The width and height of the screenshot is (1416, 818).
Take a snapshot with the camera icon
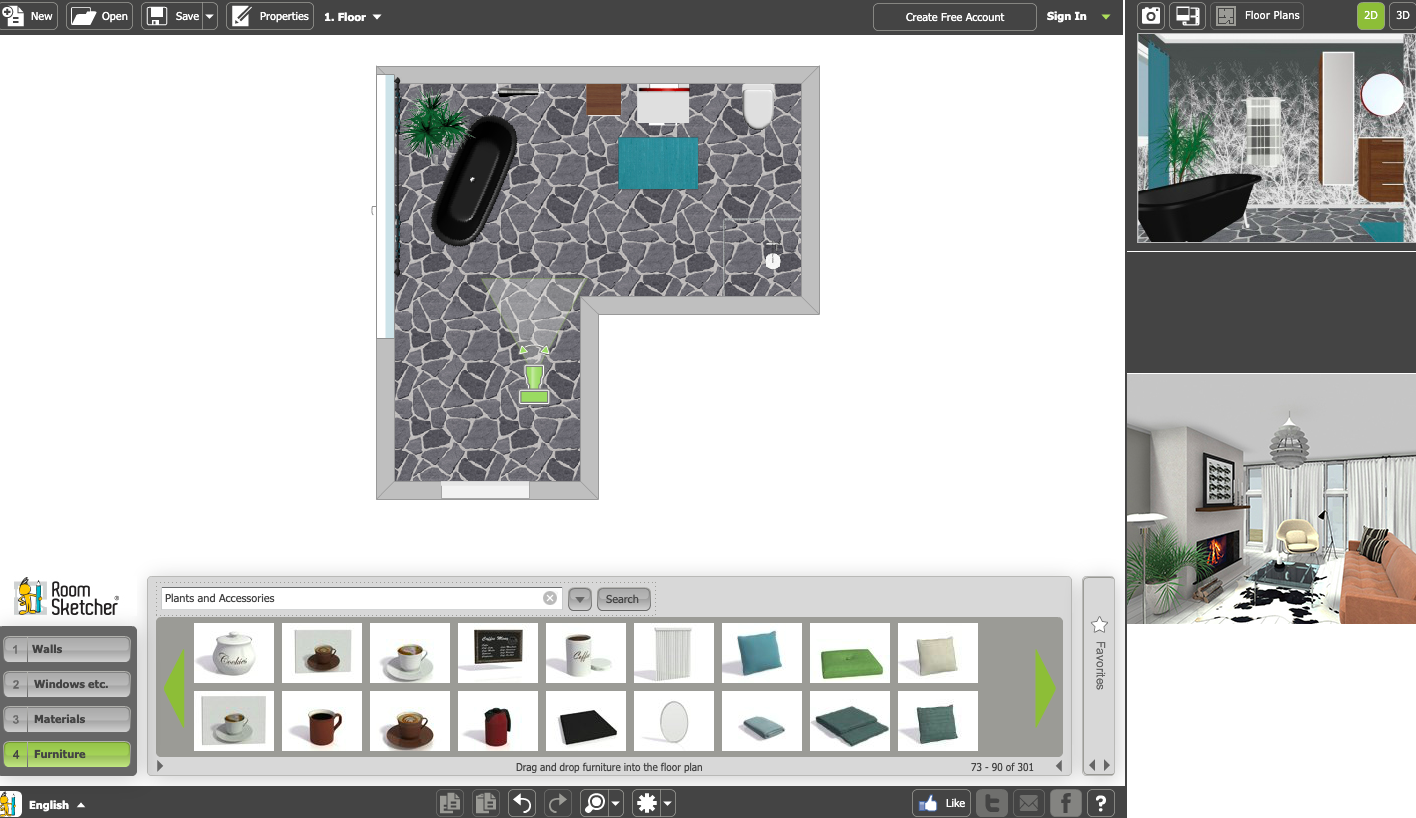click(1152, 16)
